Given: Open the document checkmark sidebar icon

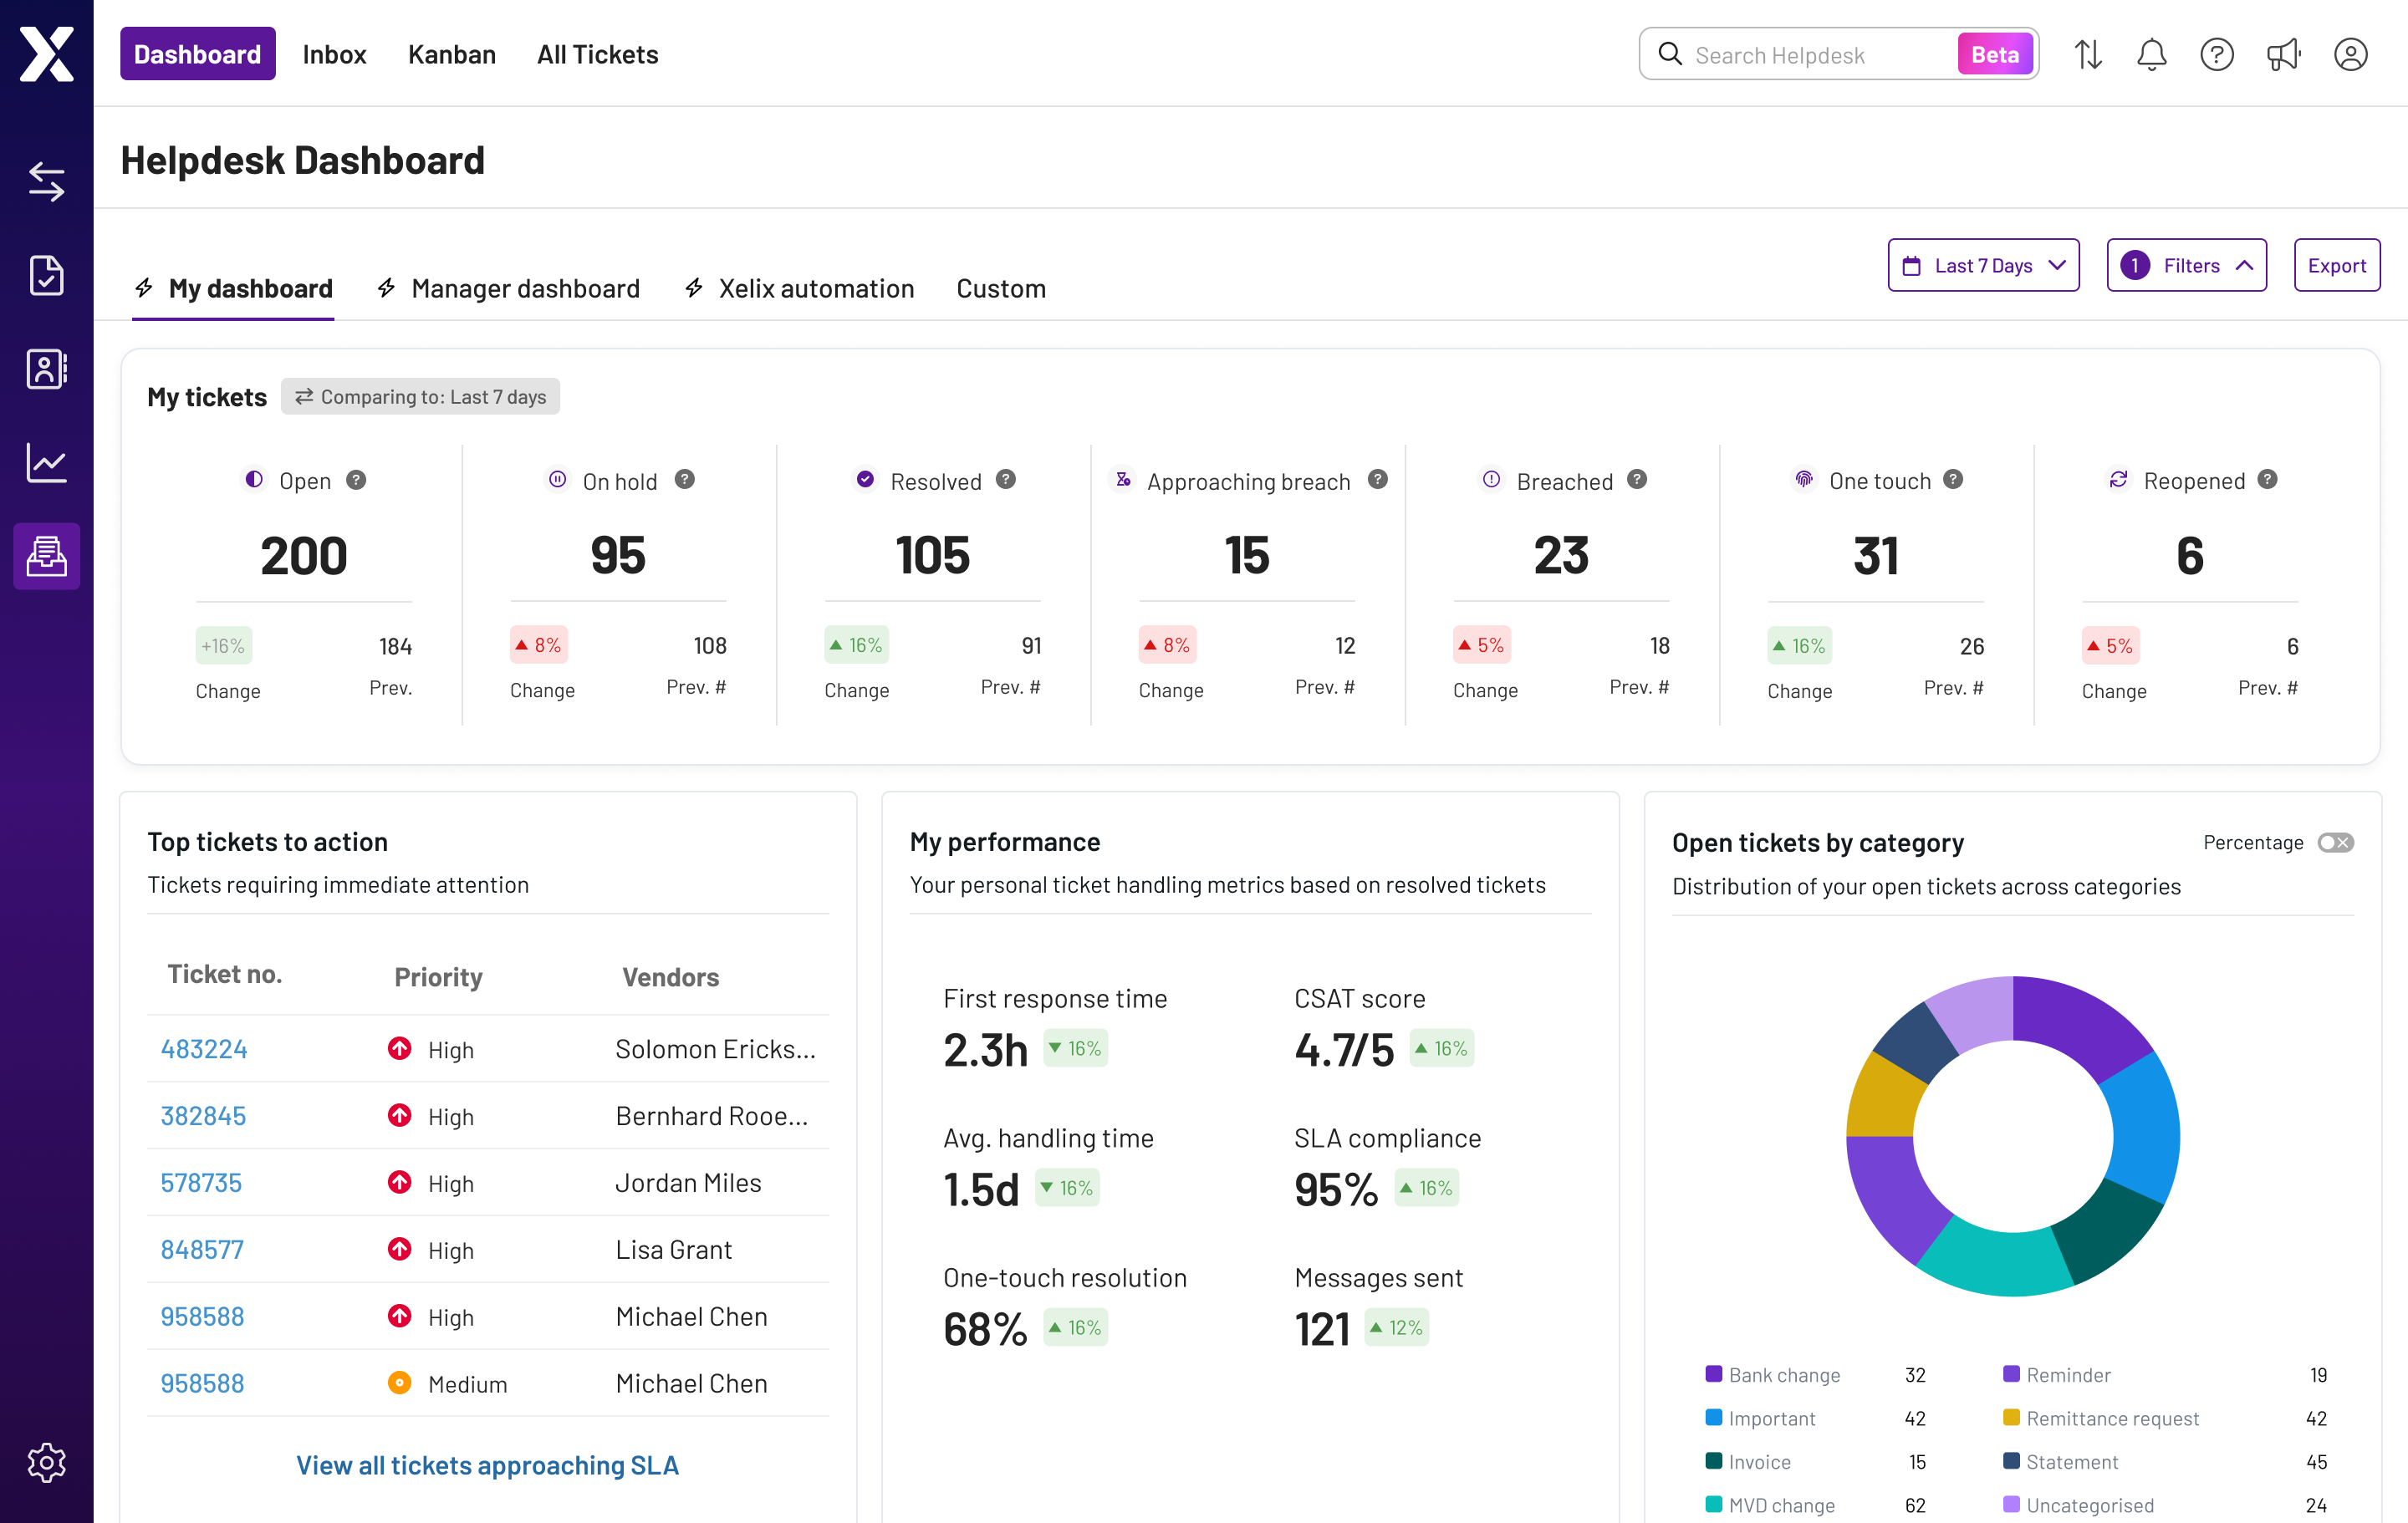Looking at the screenshot, I should coord(46,275).
